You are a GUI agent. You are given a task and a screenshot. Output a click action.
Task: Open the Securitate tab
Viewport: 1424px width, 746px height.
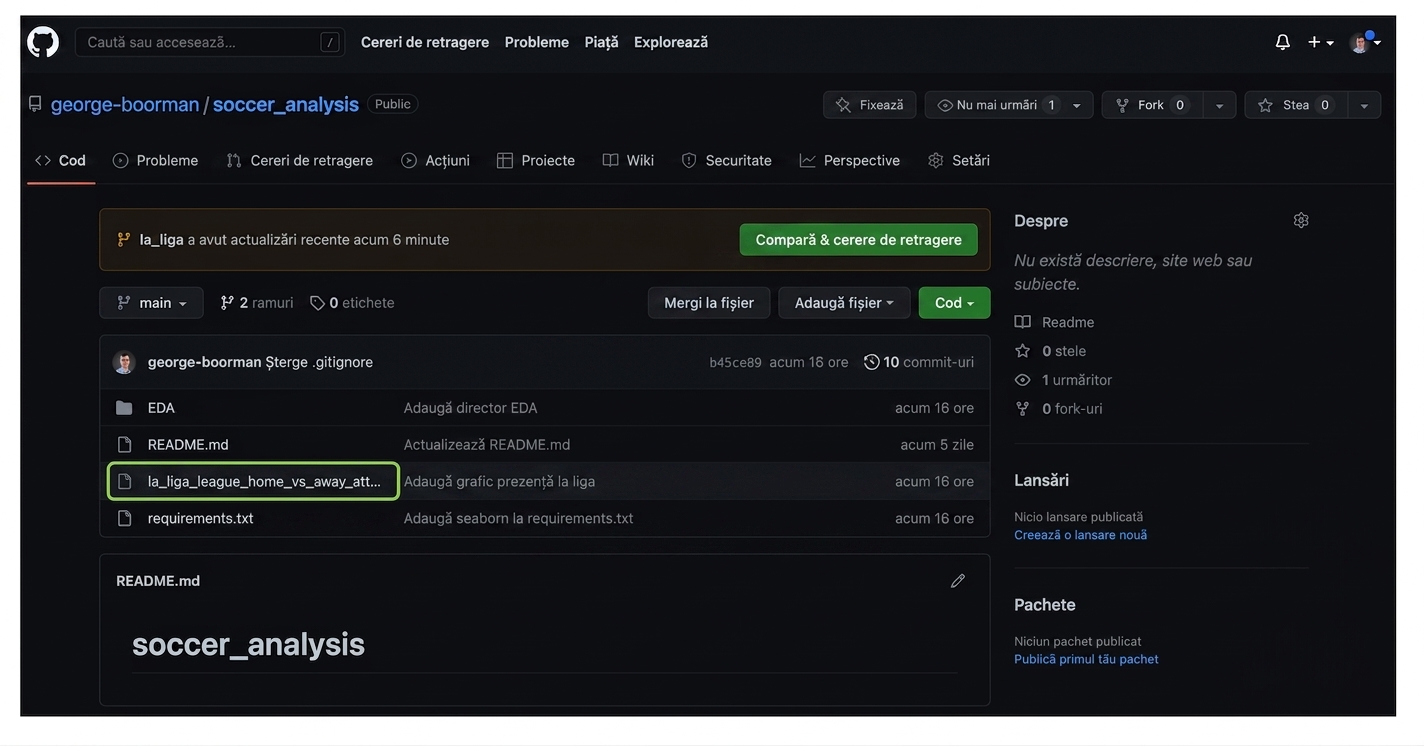727,160
